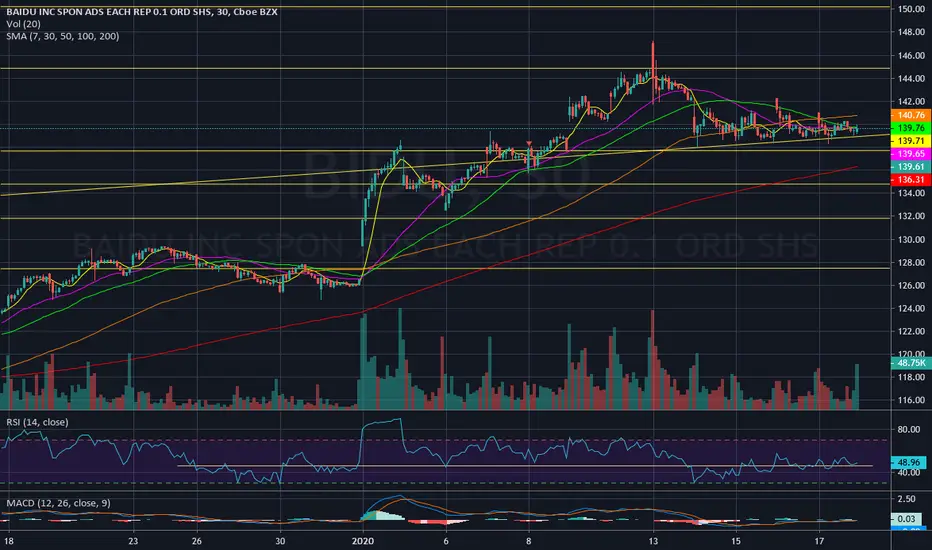This screenshot has height=550, width=932.
Task: Click the 30 date label on the time axis
Action: coord(280,541)
